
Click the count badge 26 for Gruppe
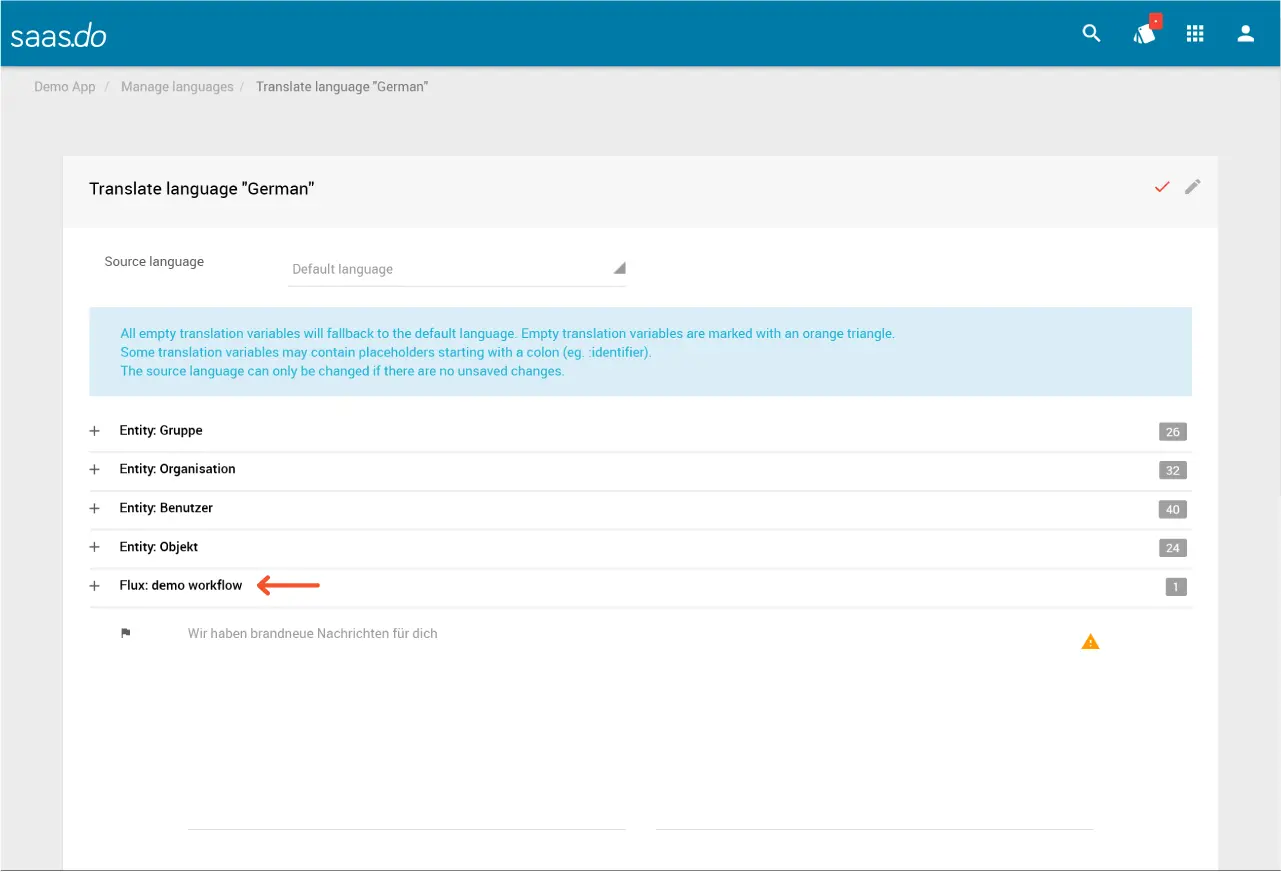[x=1172, y=432]
